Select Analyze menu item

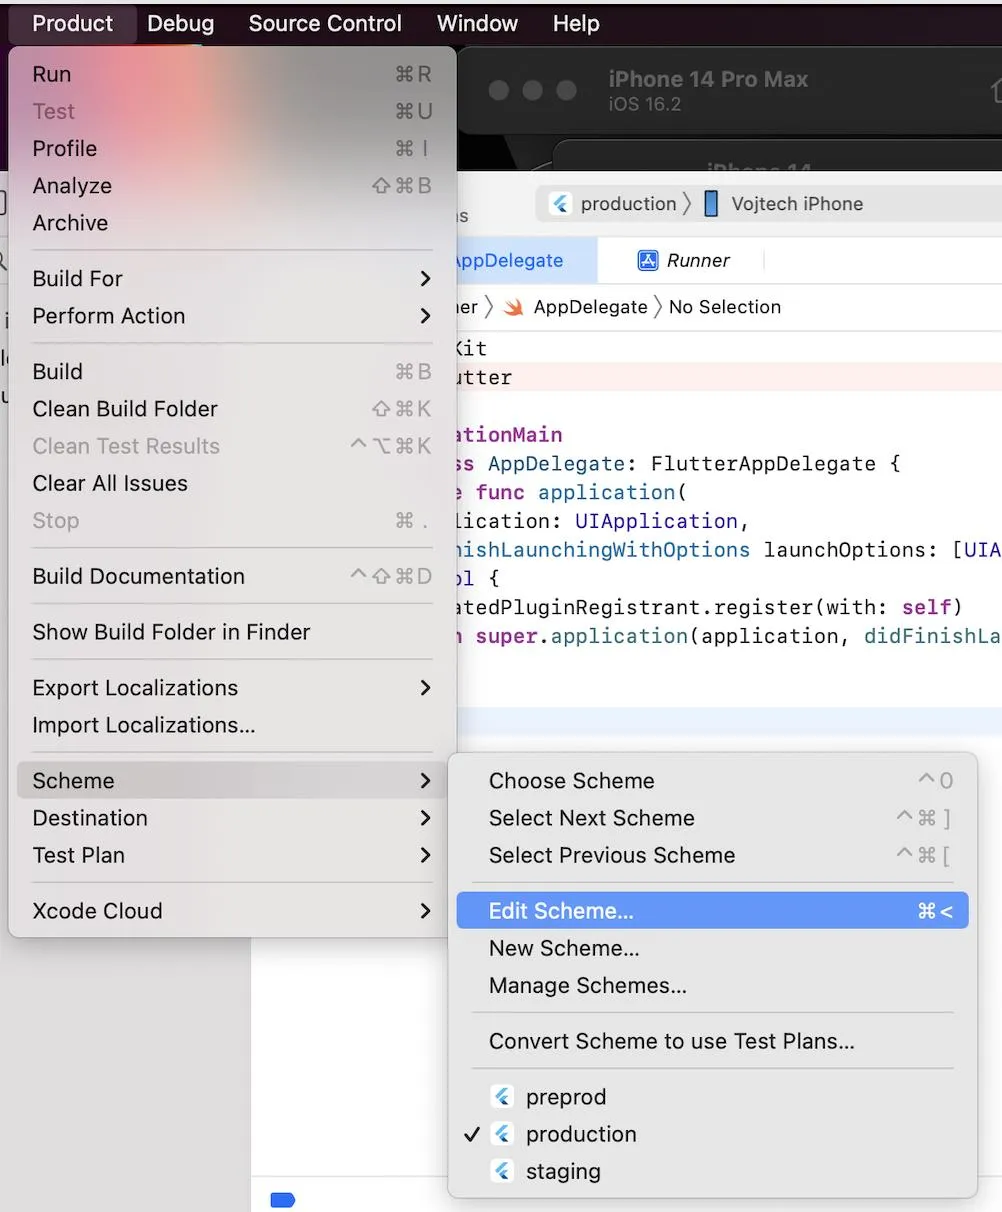(232, 186)
